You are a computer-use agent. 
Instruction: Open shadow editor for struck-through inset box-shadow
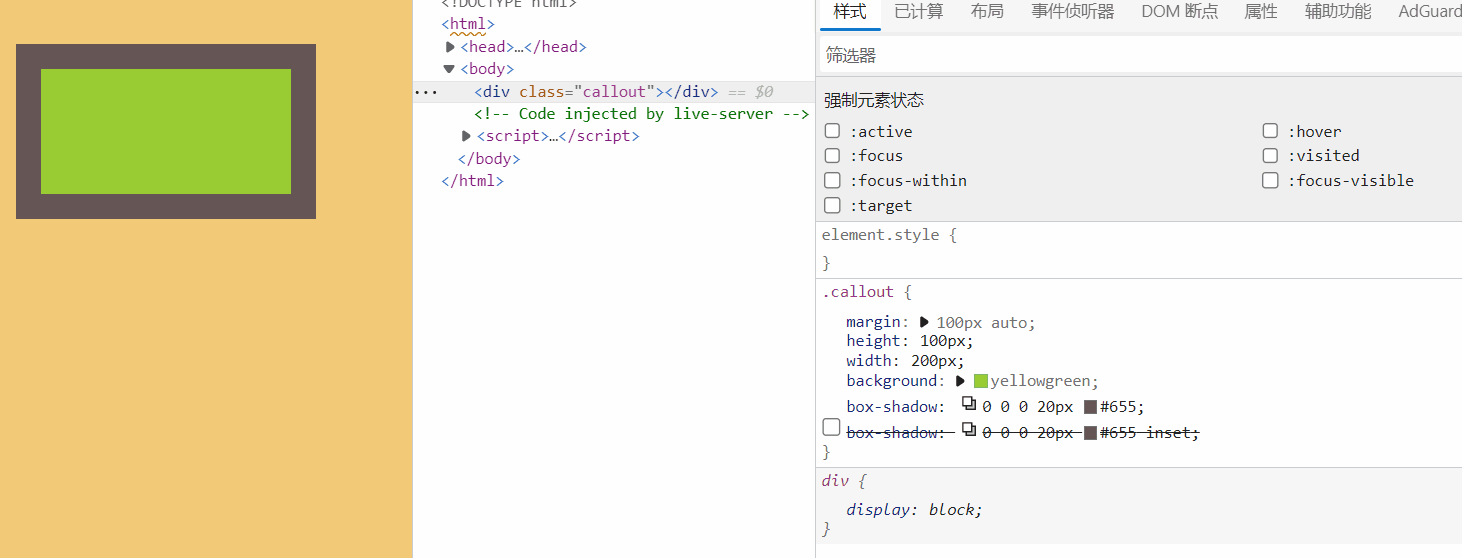click(968, 430)
